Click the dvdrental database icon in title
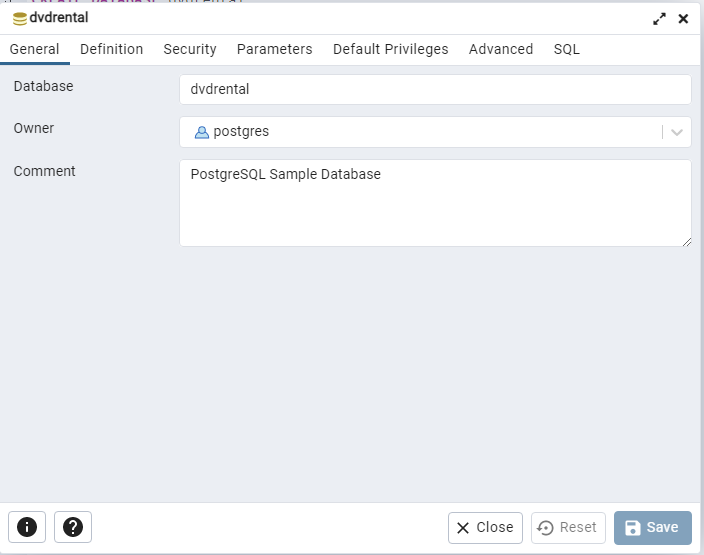The width and height of the screenshot is (704, 555). (x=19, y=18)
